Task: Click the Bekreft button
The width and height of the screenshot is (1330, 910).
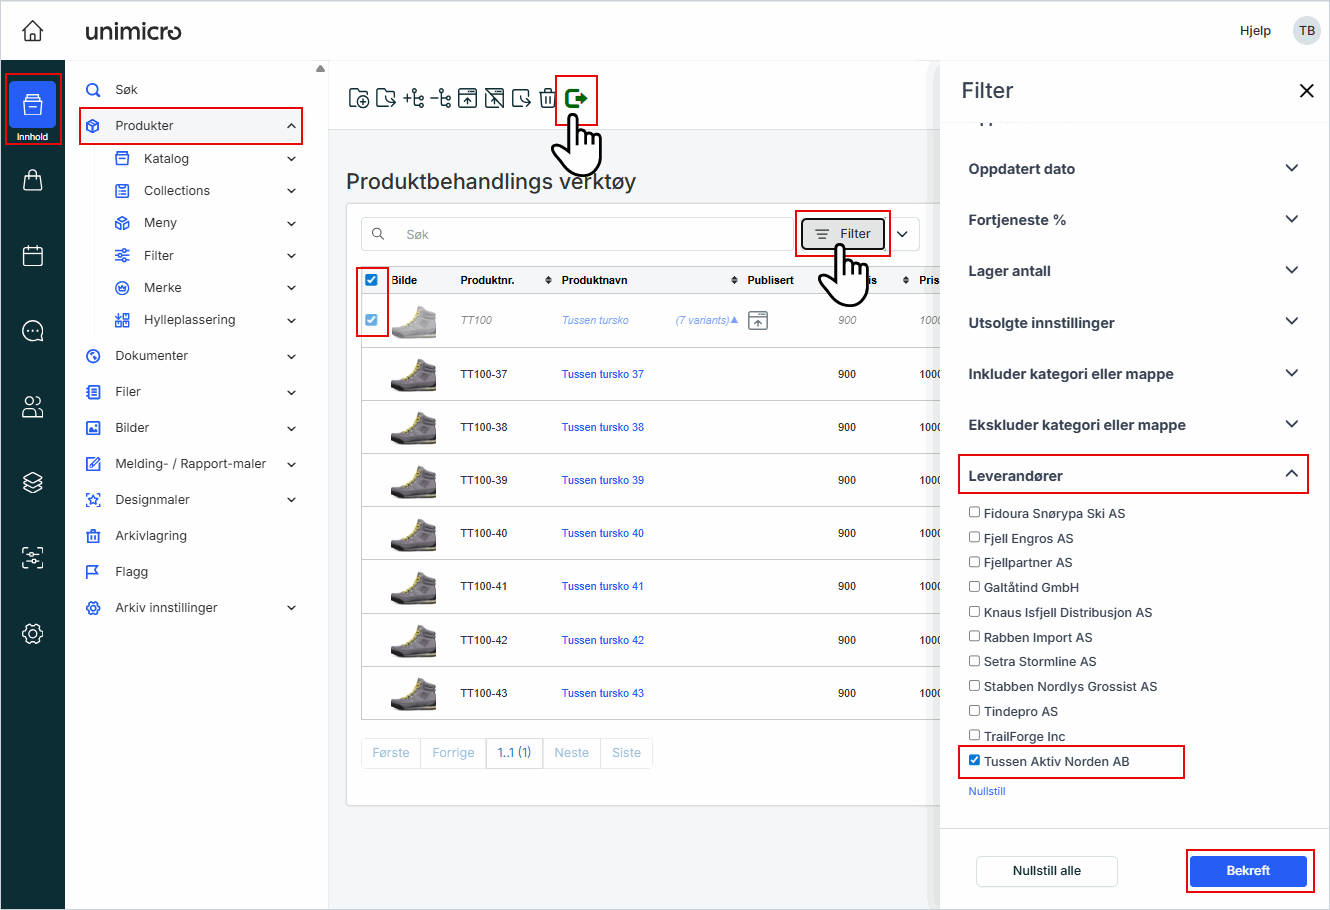Action: [1248, 871]
